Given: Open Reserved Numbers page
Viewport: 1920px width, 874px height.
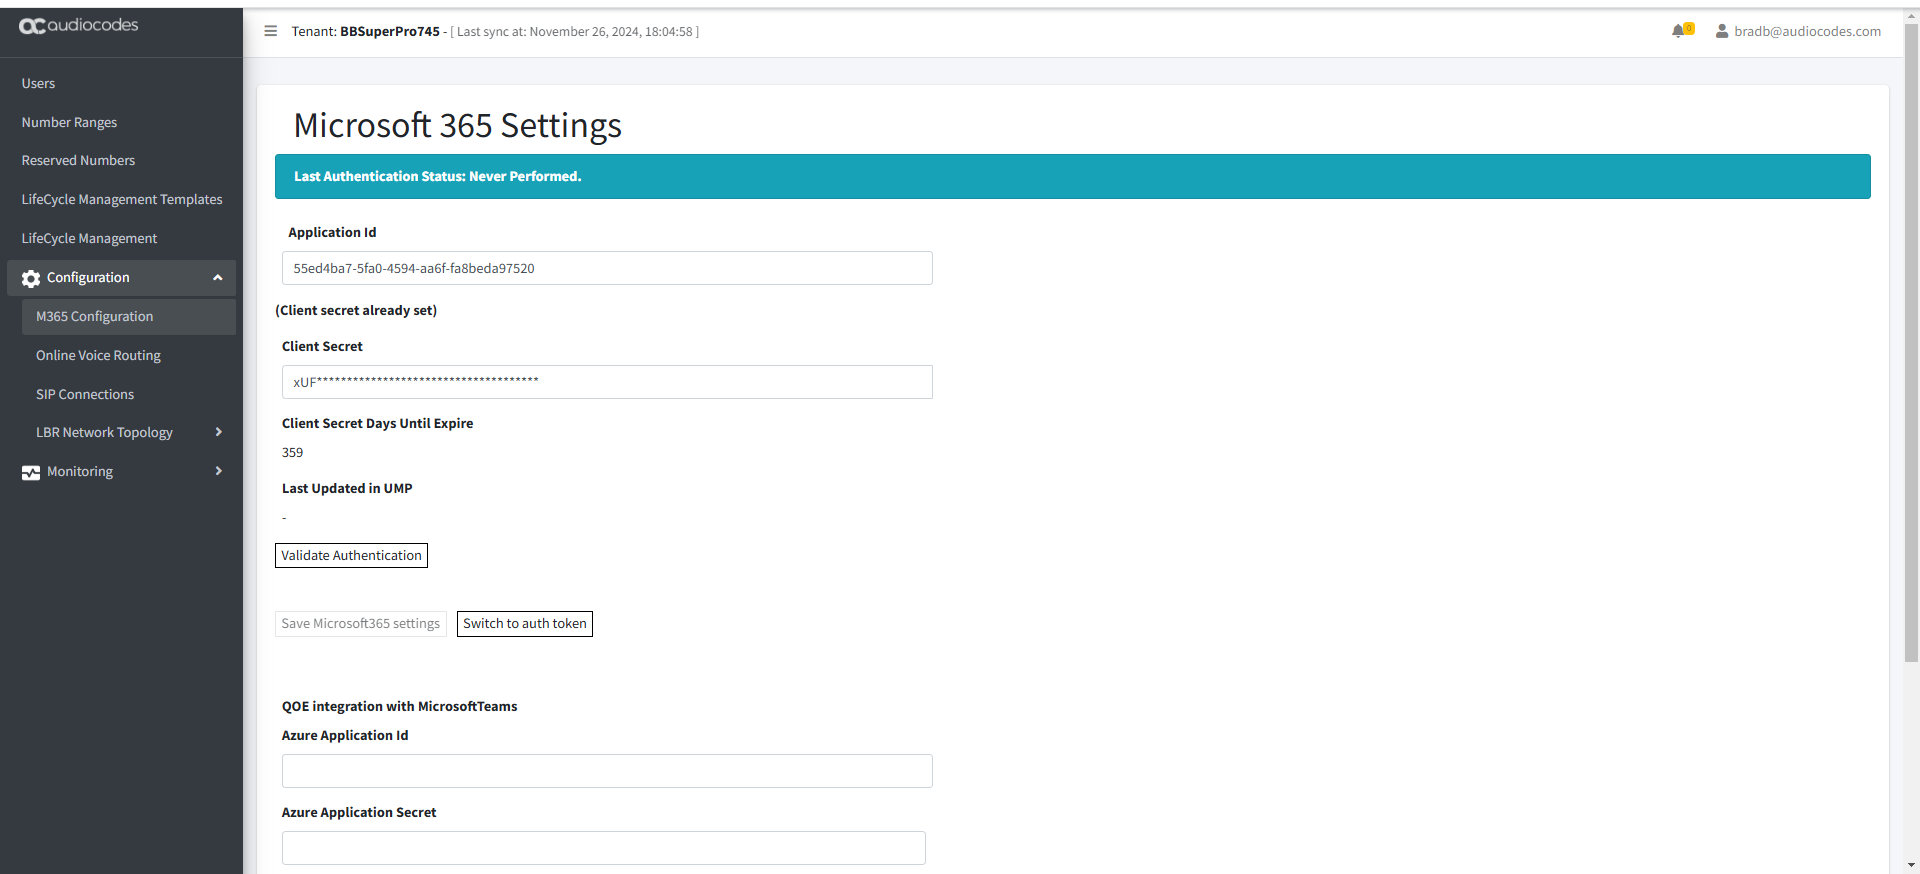Looking at the screenshot, I should coord(78,161).
